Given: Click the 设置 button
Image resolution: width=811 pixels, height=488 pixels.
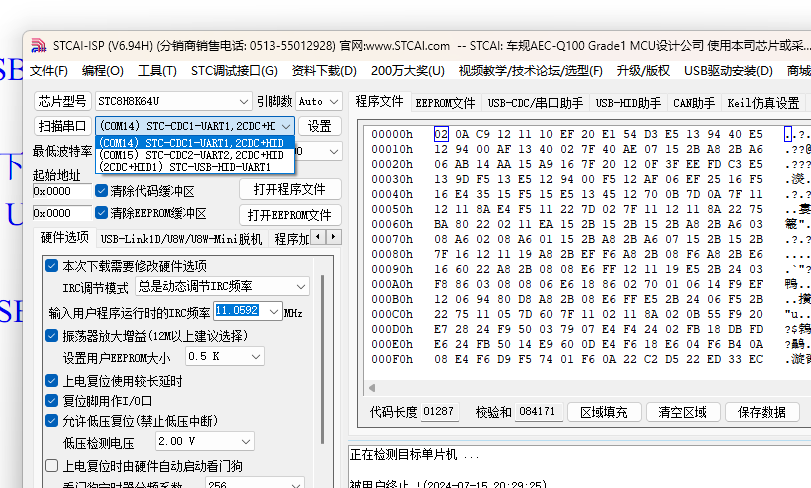Looking at the screenshot, I should click(x=320, y=126).
